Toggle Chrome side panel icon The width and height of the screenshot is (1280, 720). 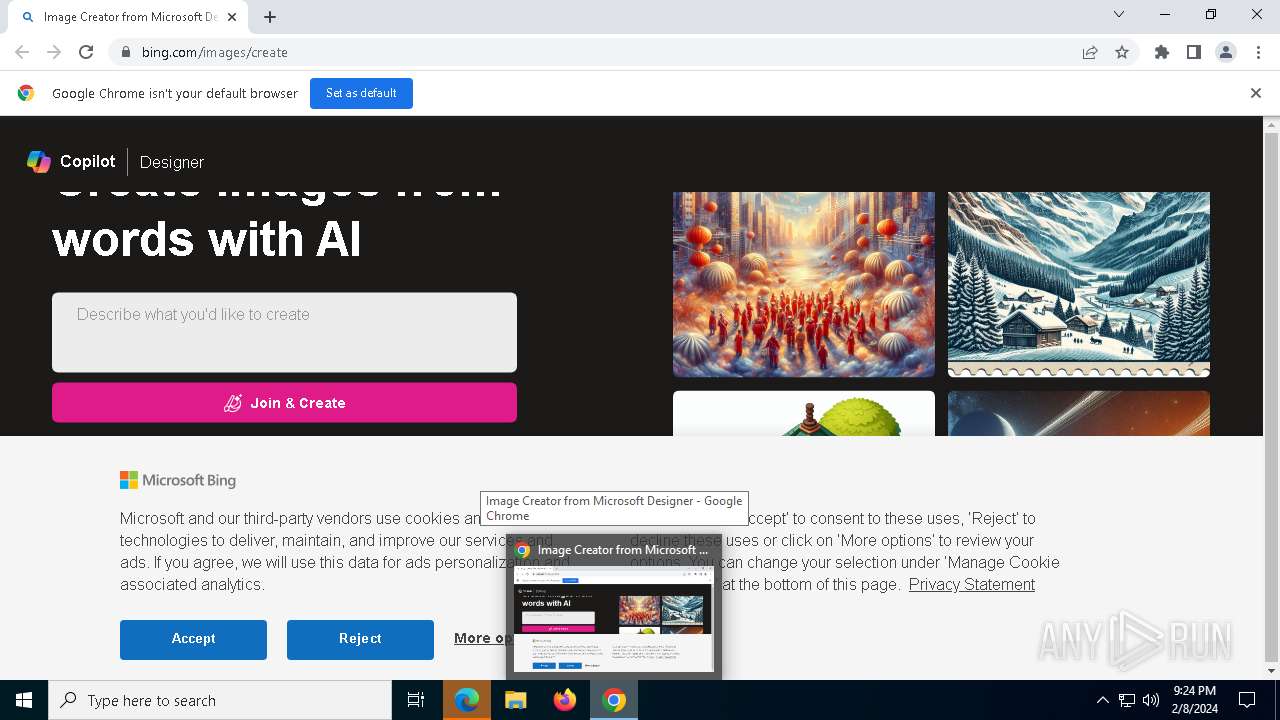1194,52
